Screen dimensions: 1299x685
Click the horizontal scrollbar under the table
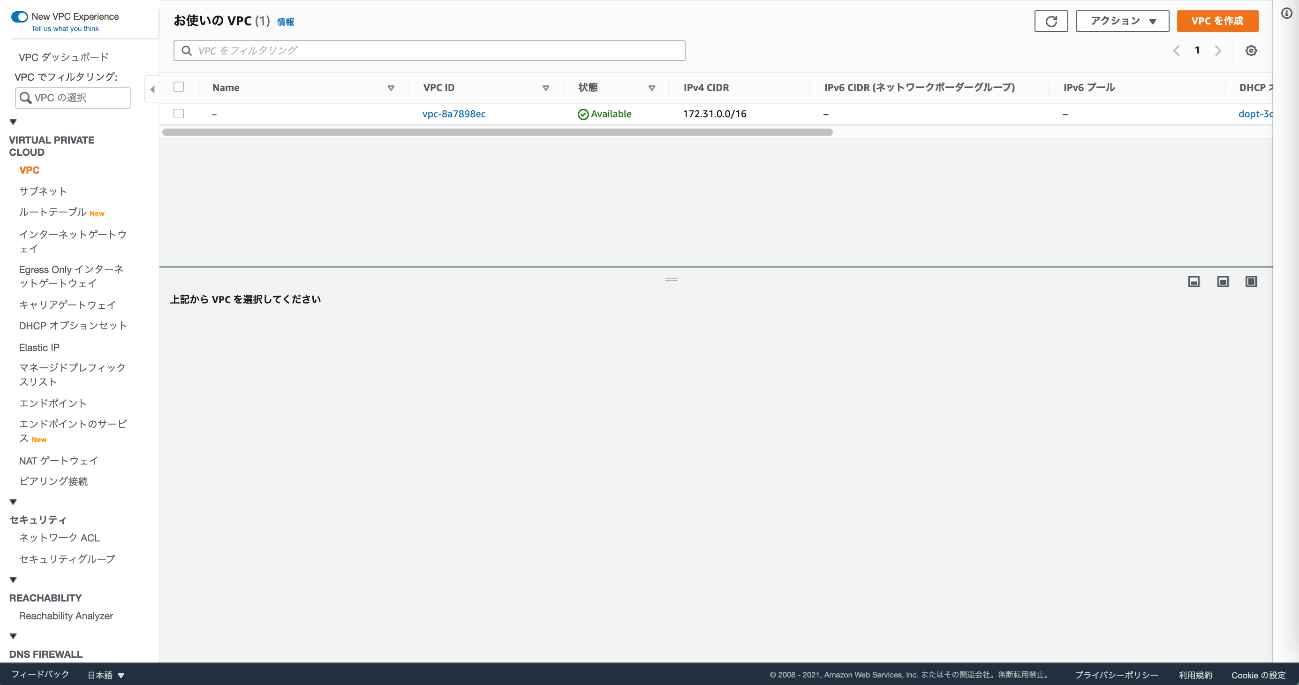click(x=497, y=132)
